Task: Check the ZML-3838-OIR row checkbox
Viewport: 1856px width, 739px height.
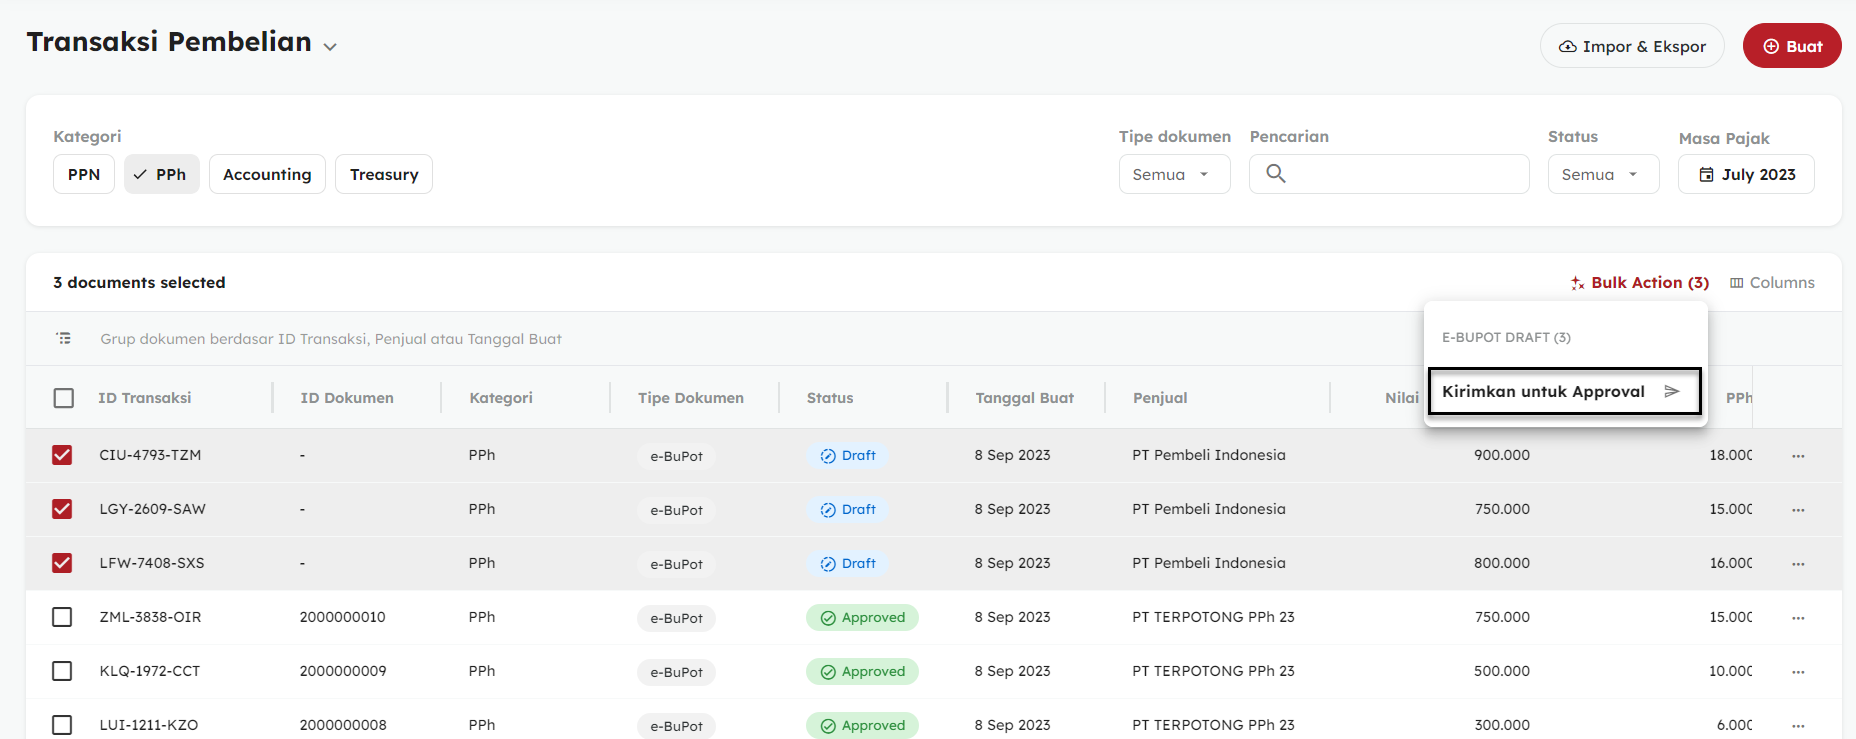Action: pos(62,617)
